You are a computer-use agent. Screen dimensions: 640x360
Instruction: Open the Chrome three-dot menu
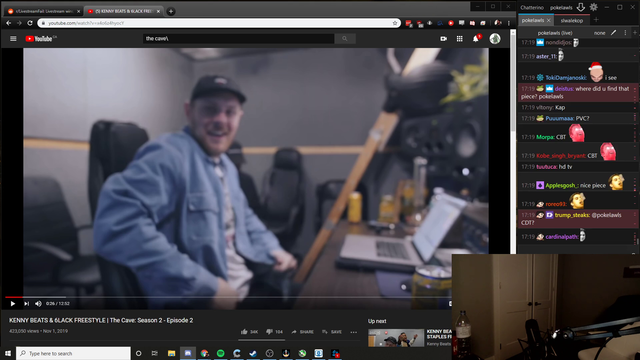click(509, 23)
